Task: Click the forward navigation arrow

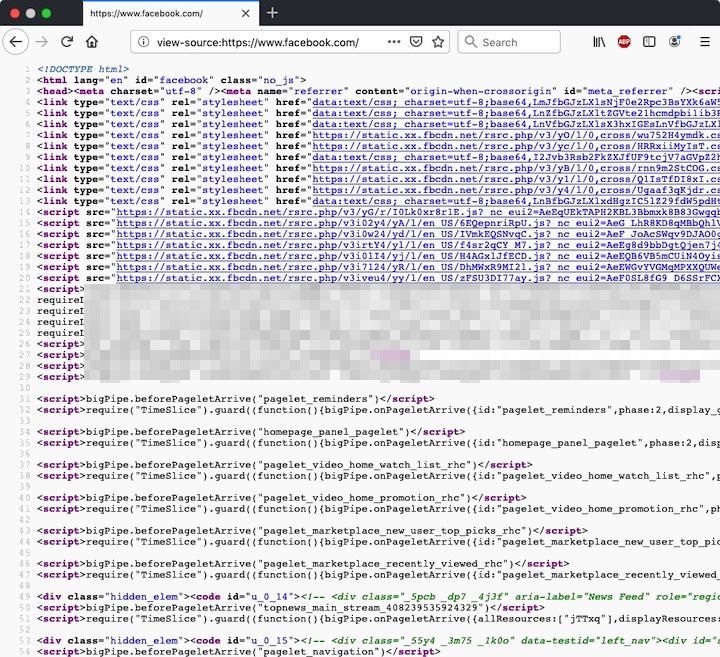Action: click(42, 42)
